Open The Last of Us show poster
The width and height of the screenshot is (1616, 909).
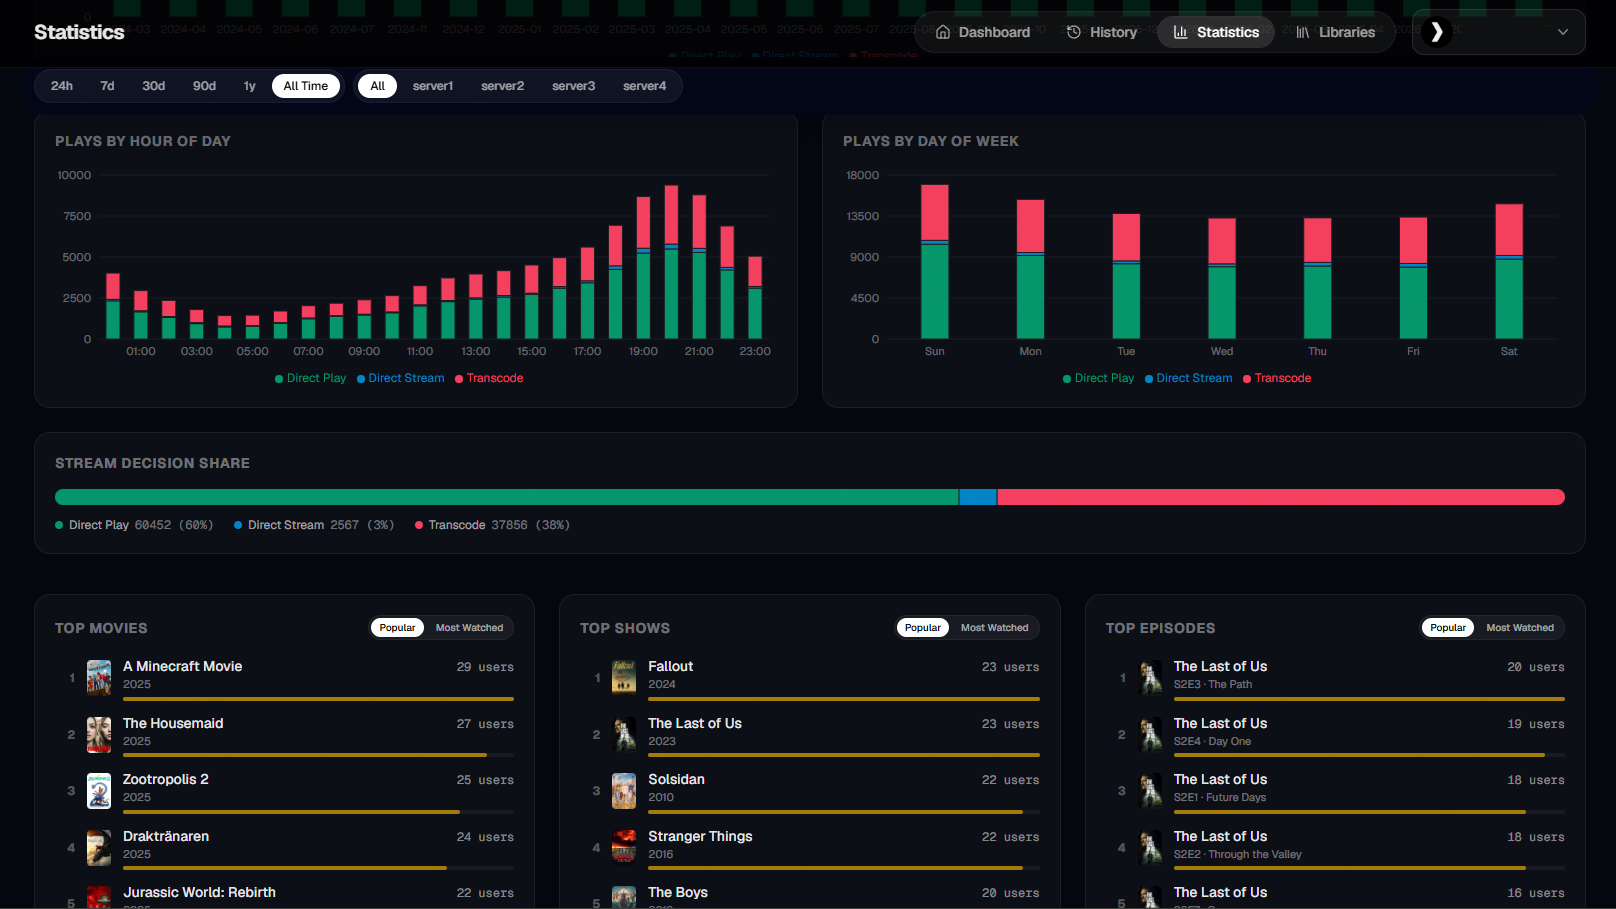click(x=624, y=734)
